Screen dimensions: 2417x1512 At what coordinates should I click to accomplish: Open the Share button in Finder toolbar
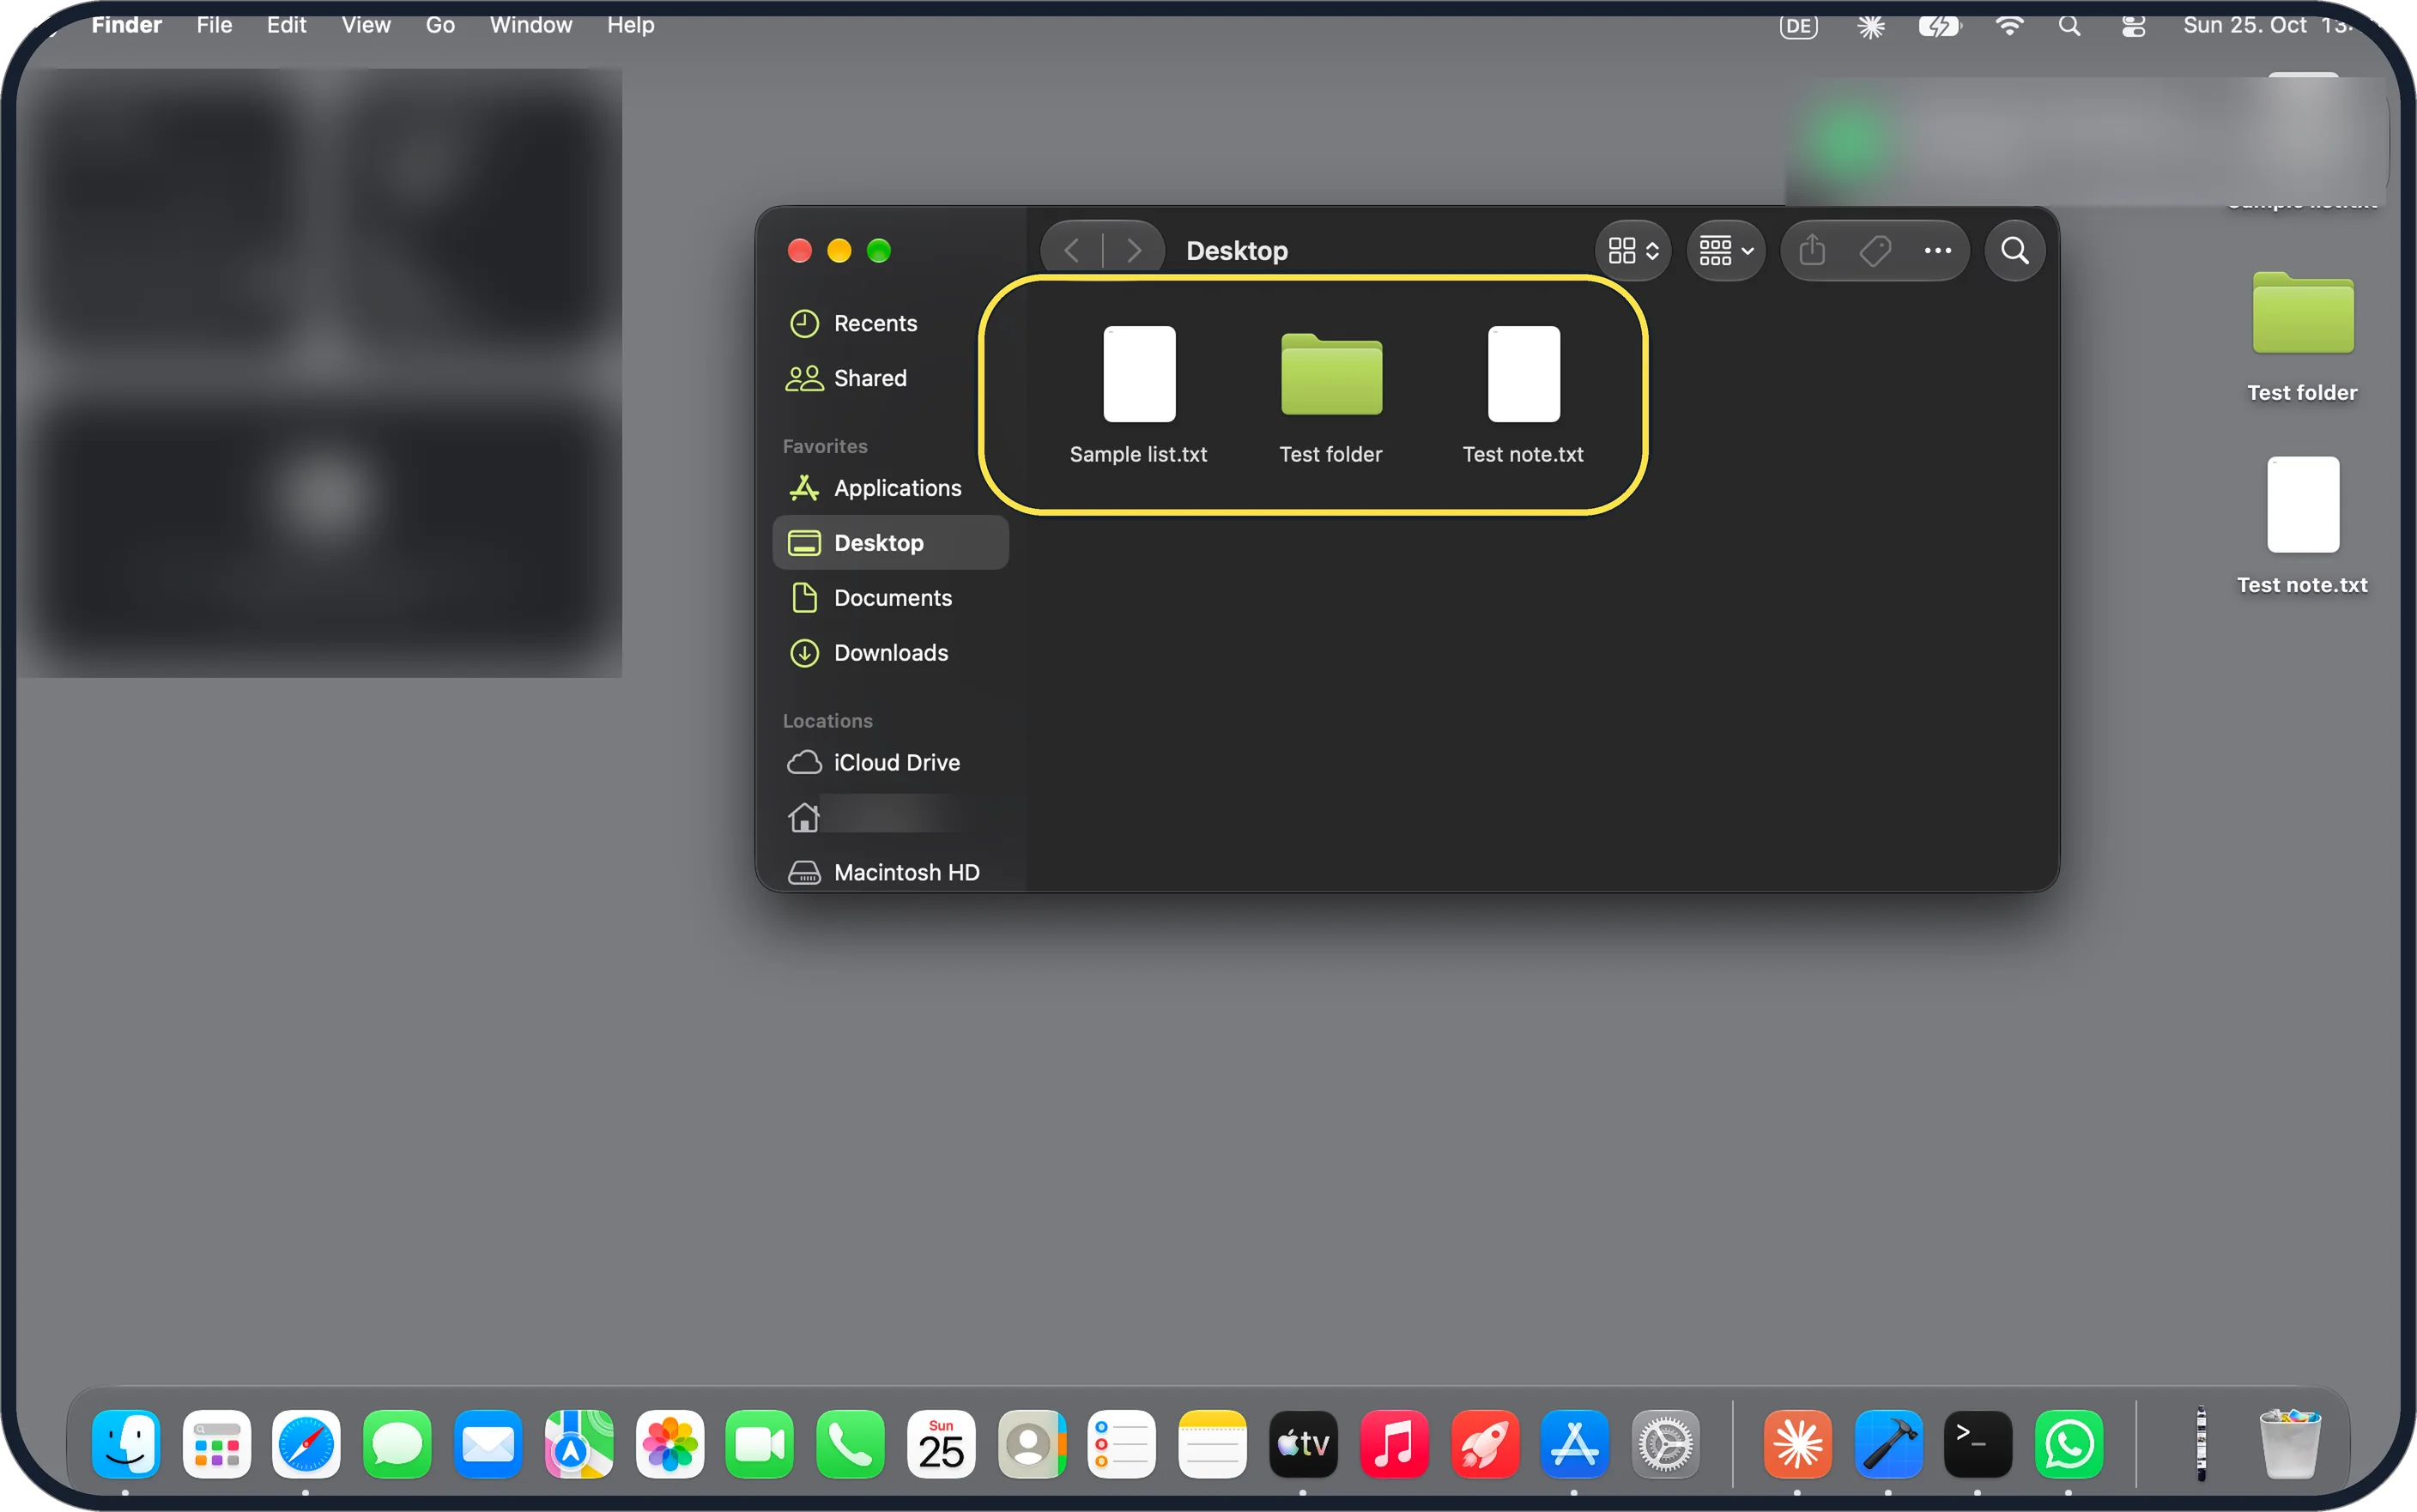1812,250
